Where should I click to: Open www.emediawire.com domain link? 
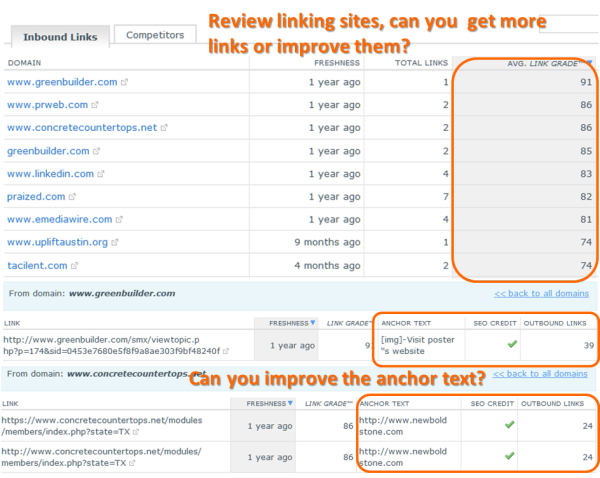point(59,219)
